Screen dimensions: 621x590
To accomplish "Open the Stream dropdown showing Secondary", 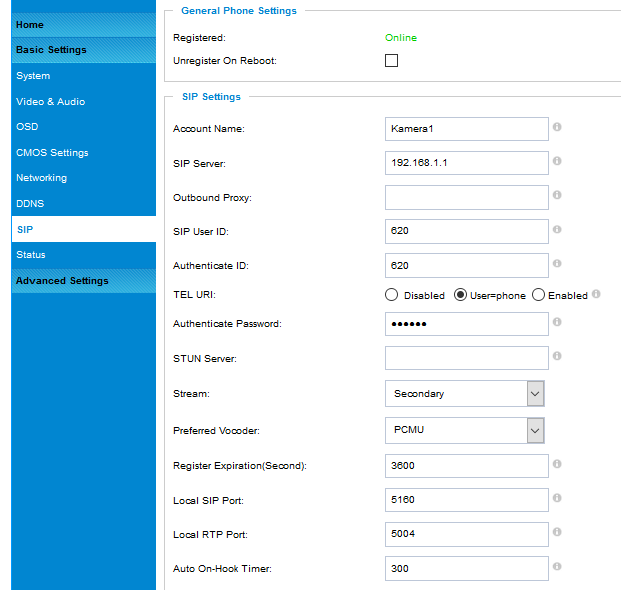I will click(465, 394).
